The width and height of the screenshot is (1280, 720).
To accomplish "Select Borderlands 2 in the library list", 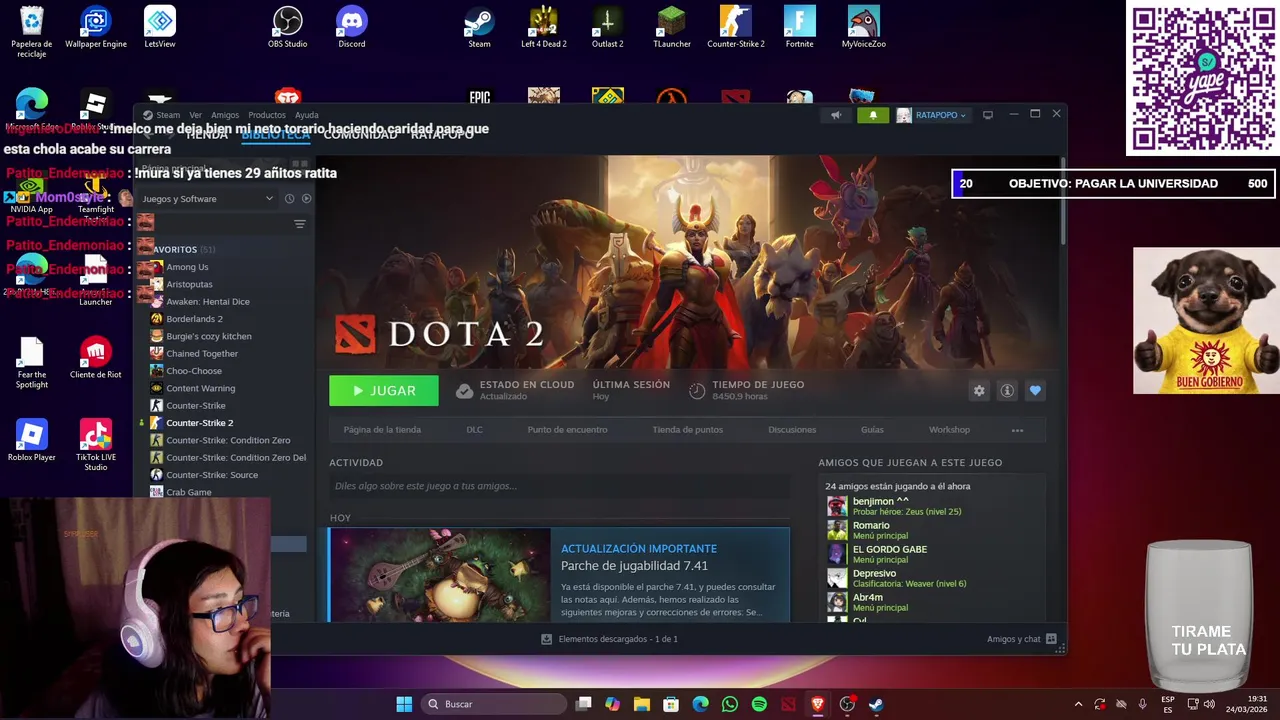I will pyautogui.click(x=194, y=319).
